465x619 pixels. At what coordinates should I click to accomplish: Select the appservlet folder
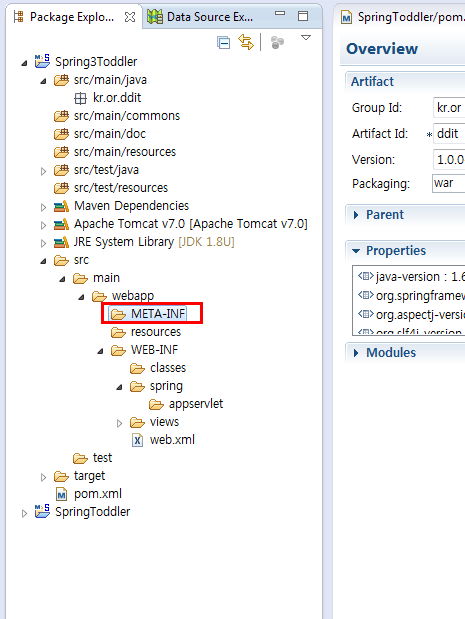pyautogui.click(x=186, y=404)
